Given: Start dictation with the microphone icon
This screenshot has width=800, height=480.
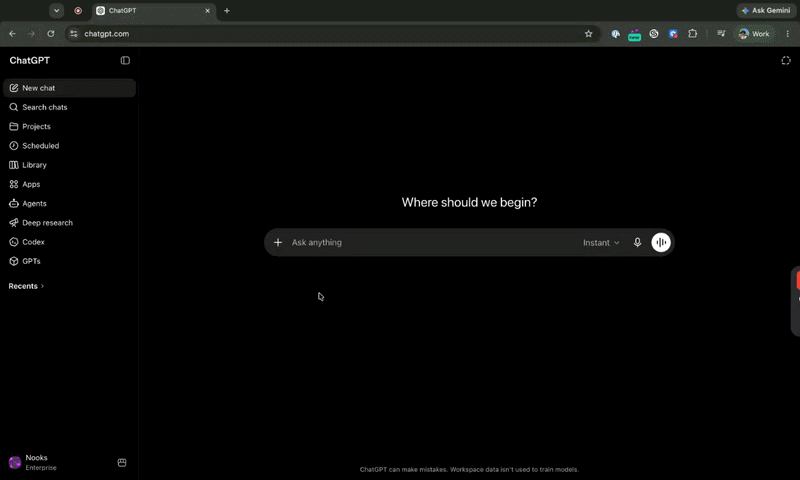Looking at the screenshot, I should 637,242.
